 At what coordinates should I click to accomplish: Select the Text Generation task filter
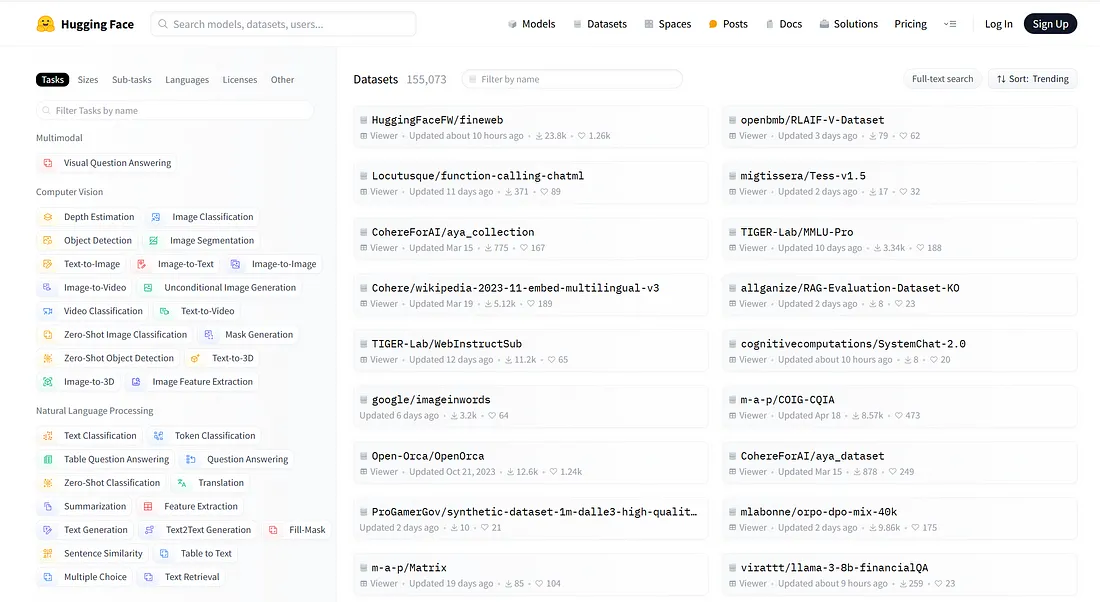86,530
